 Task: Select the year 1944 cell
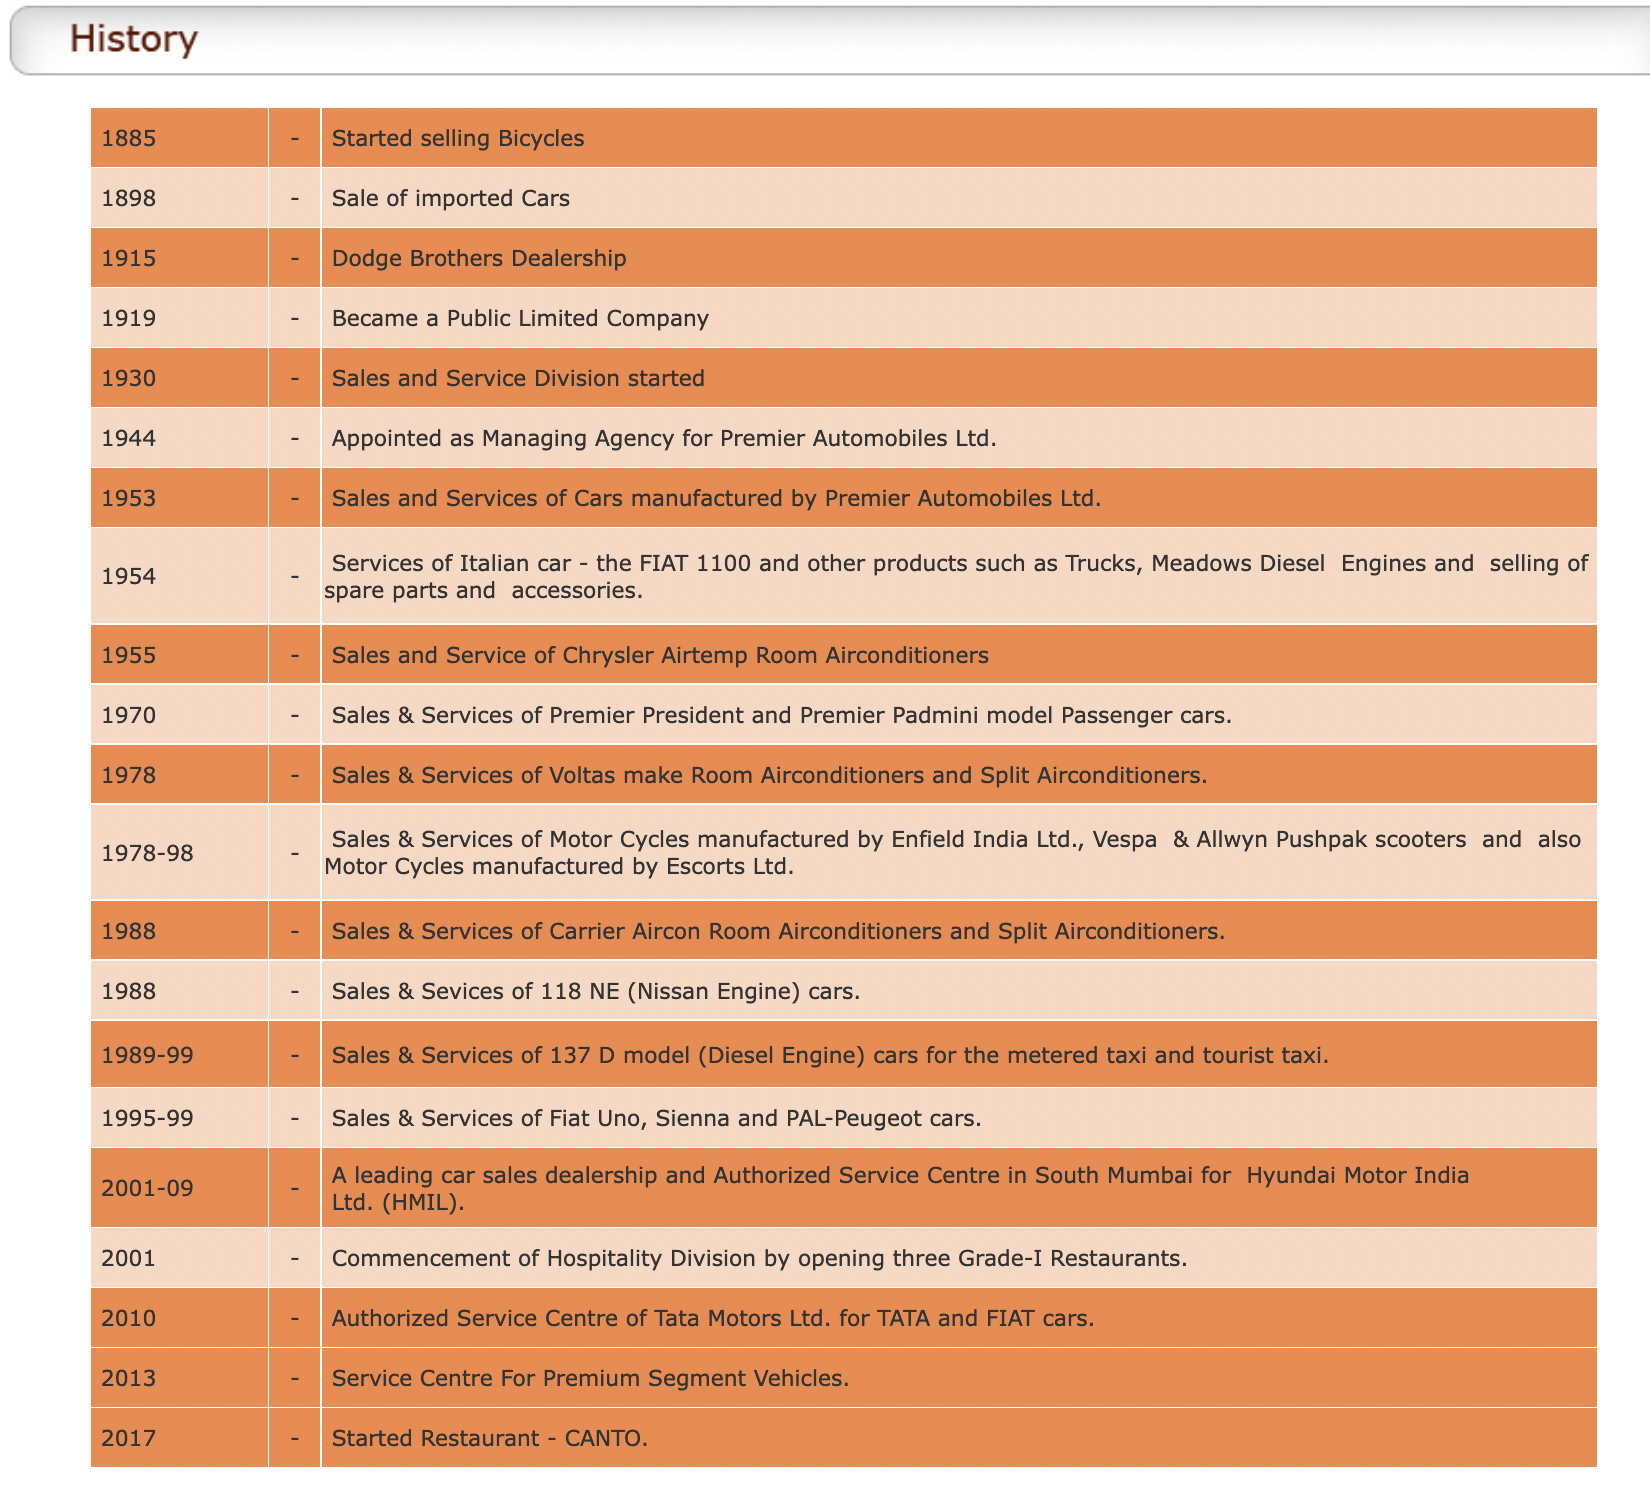coord(179,438)
